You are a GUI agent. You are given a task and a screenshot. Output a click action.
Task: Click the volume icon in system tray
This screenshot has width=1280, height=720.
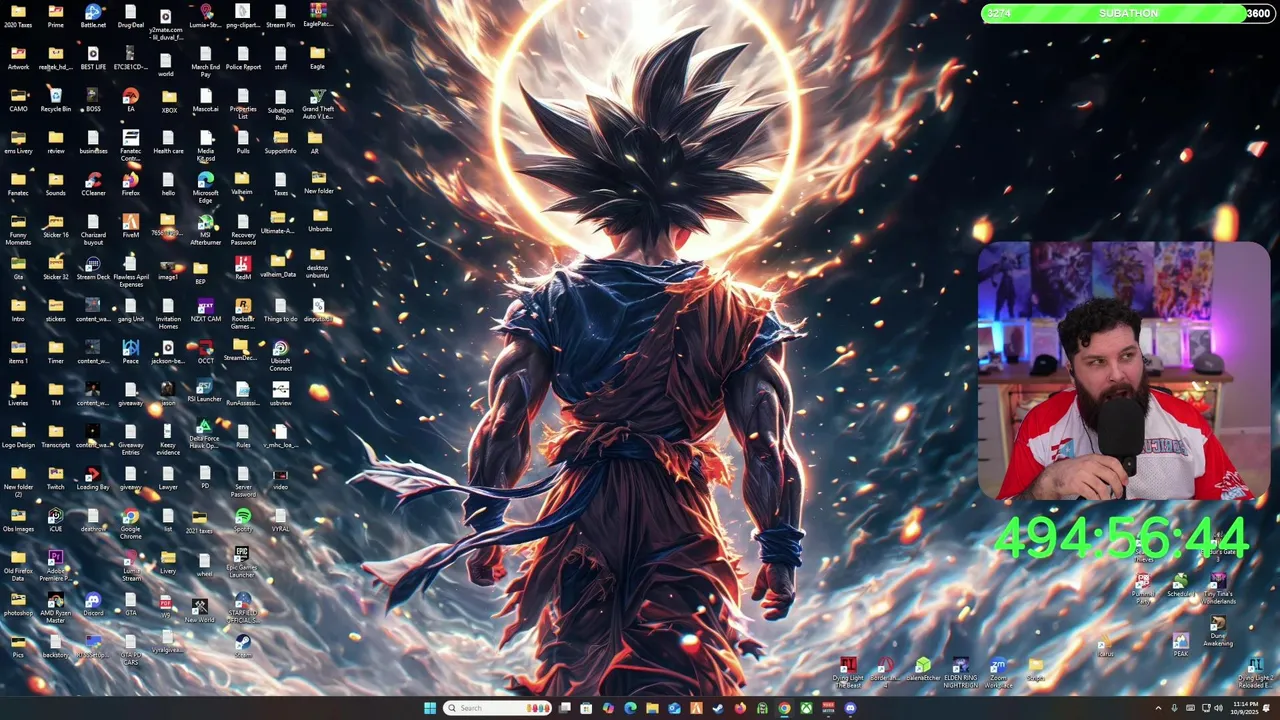pyautogui.click(x=1218, y=708)
